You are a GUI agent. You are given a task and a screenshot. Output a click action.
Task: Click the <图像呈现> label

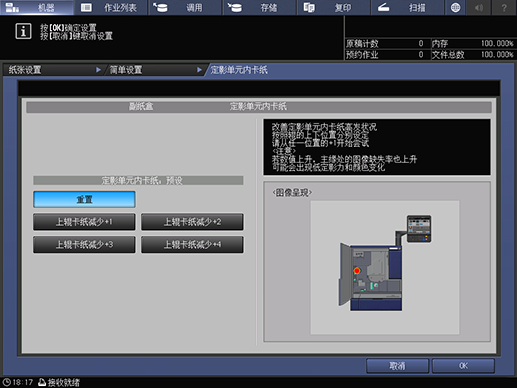click(292, 193)
